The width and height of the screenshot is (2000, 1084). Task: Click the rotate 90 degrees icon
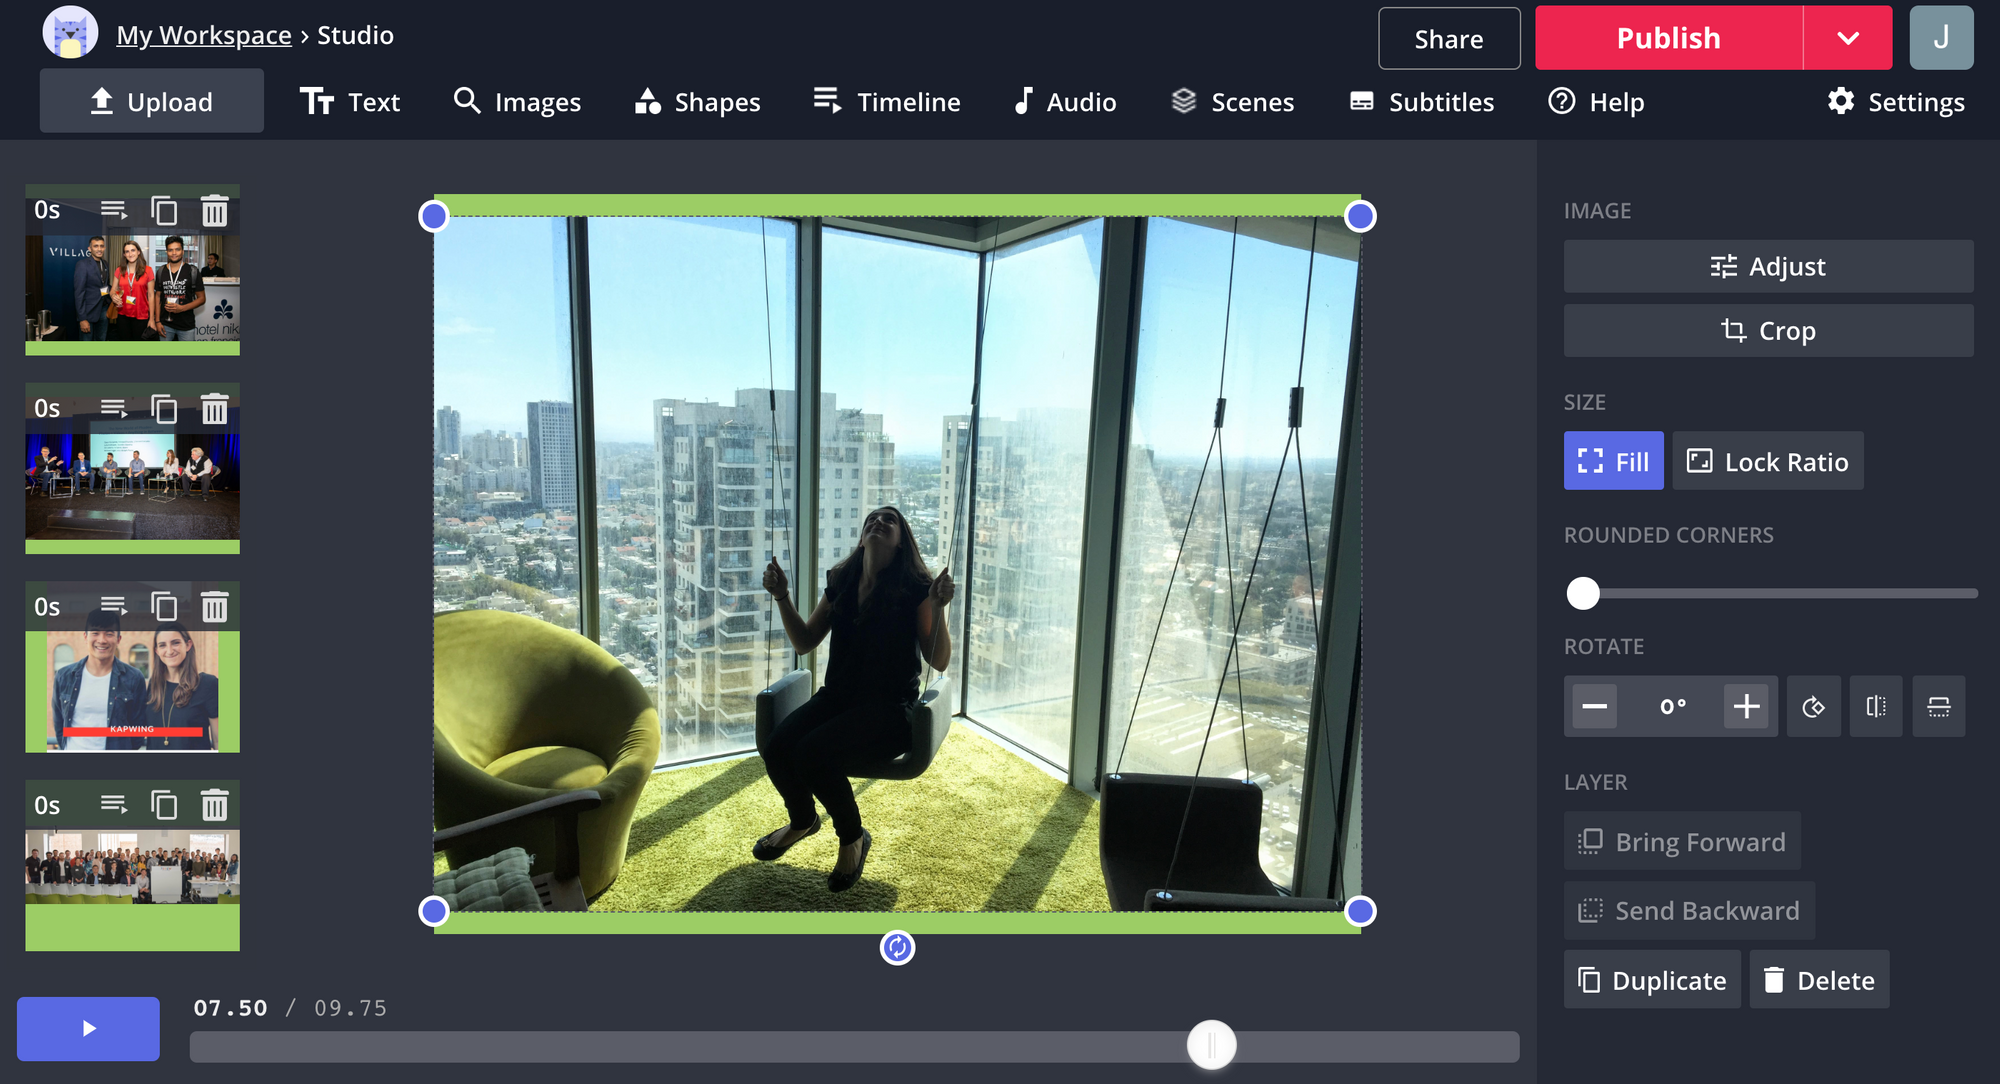click(1813, 707)
